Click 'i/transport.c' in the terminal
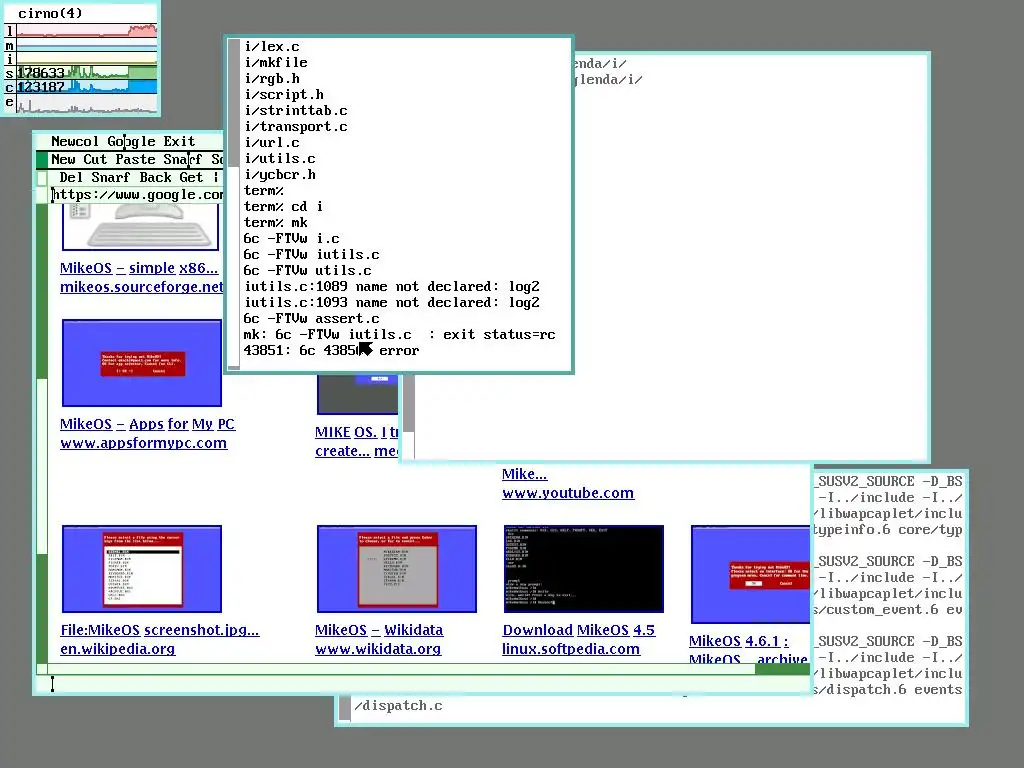This screenshot has width=1024, height=768. pyautogui.click(x=296, y=127)
